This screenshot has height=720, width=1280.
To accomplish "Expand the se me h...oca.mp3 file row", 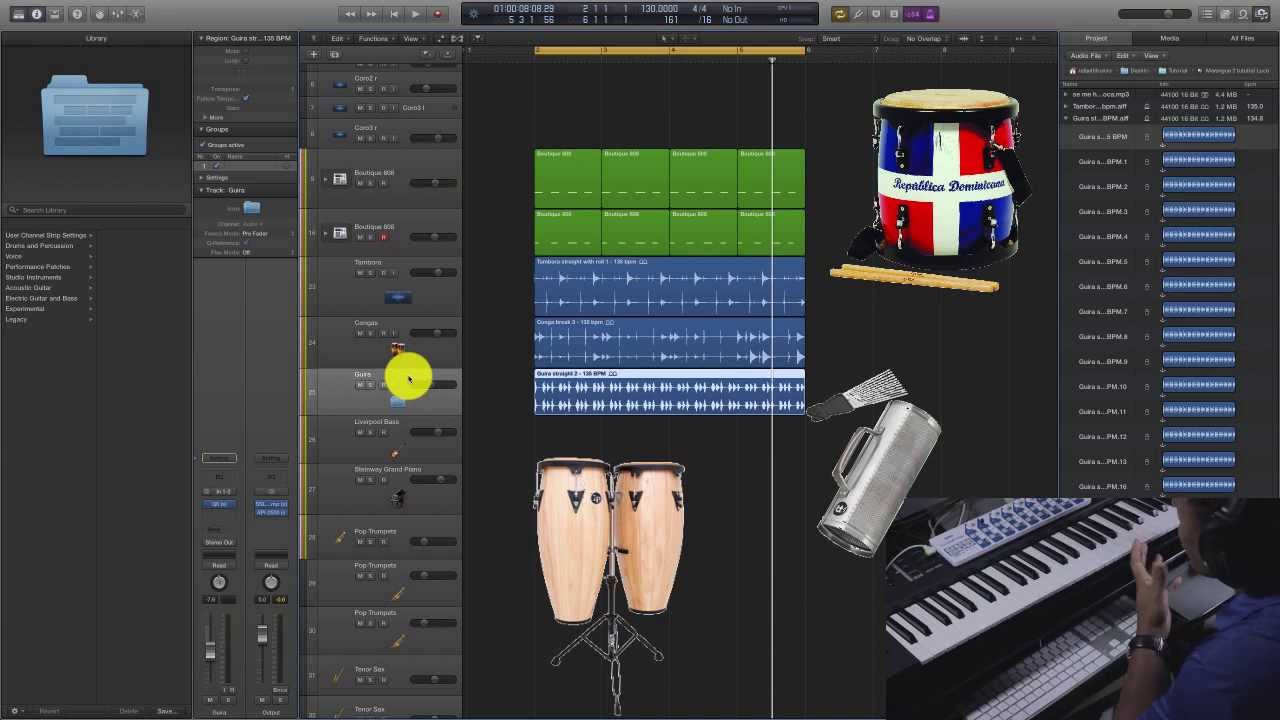I will pos(1066,94).
